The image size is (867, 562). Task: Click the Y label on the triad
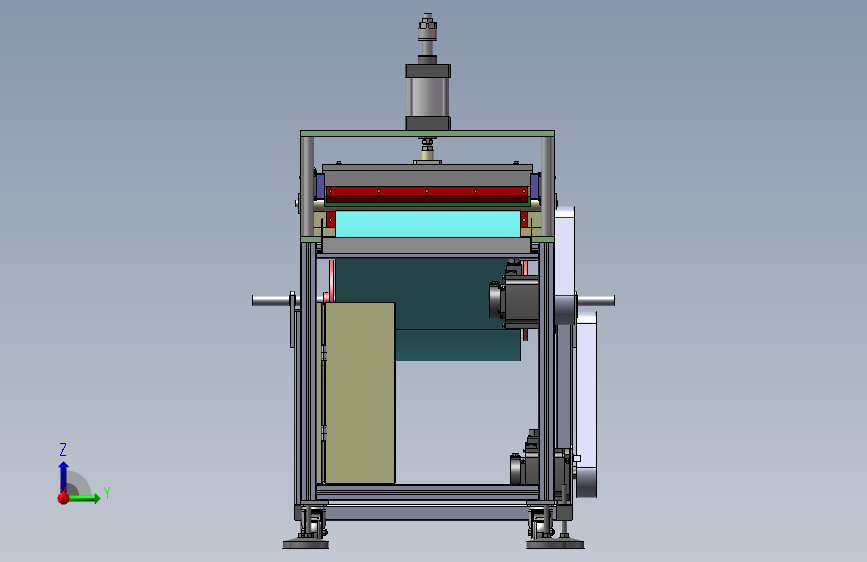pos(107,492)
